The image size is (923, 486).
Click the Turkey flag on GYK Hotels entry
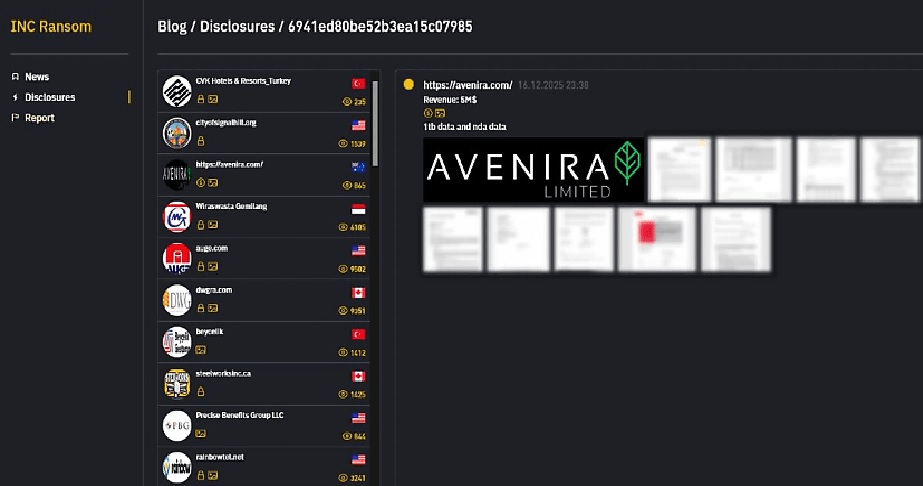coord(358,83)
